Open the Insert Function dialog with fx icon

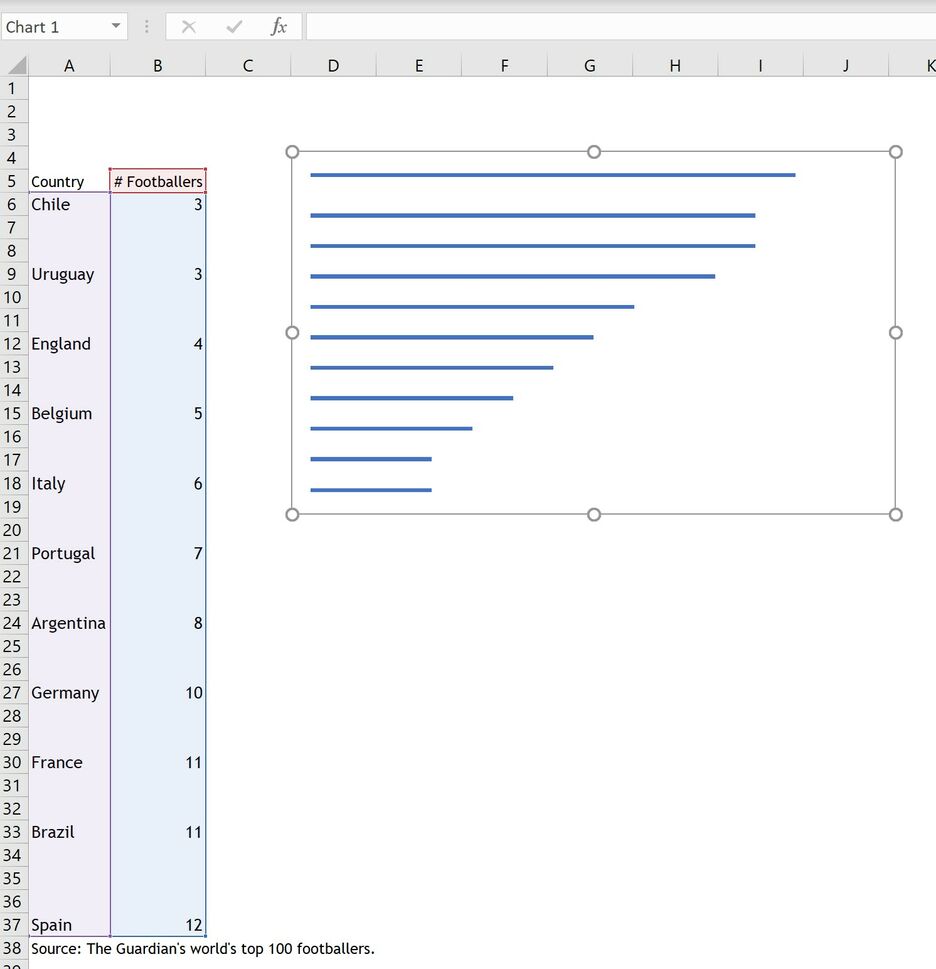278,27
